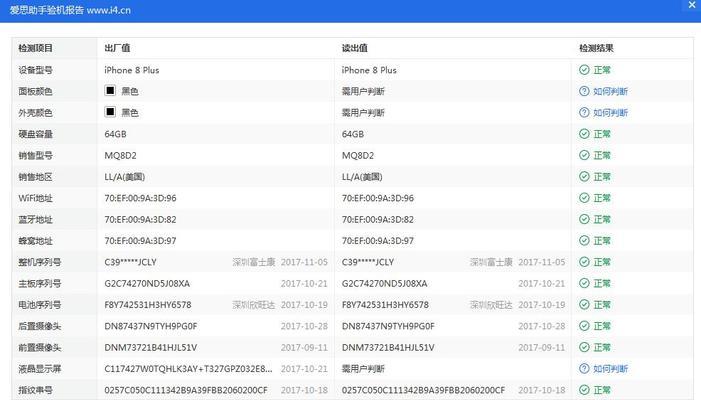
Task: Click factory rear camera serial DN87437N9TYH9PG0F
Action: tap(151, 326)
